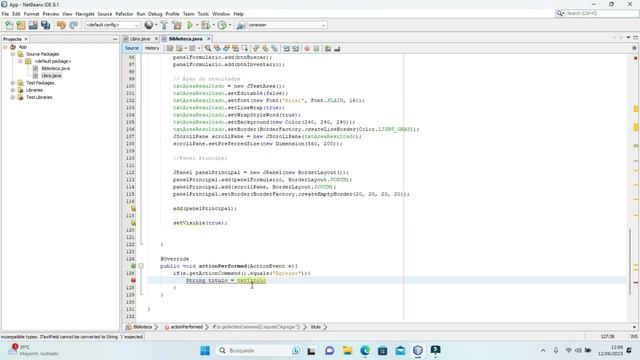The width and height of the screenshot is (640, 360).
Task: Open the Refactor menu
Action: click(124, 14)
